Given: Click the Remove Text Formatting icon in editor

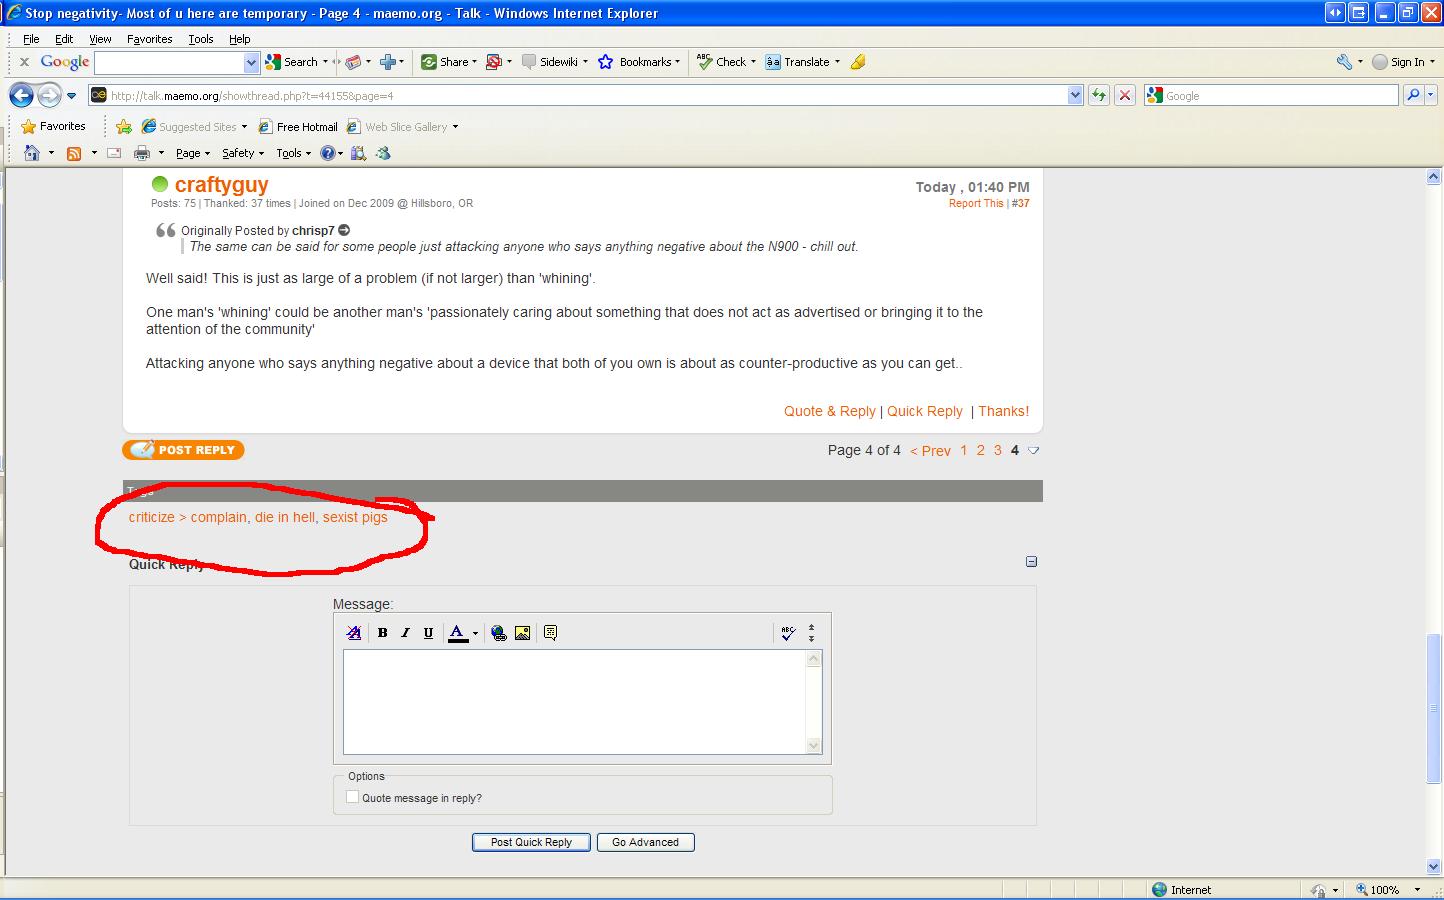Looking at the screenshot, I should tap(354, 633).
